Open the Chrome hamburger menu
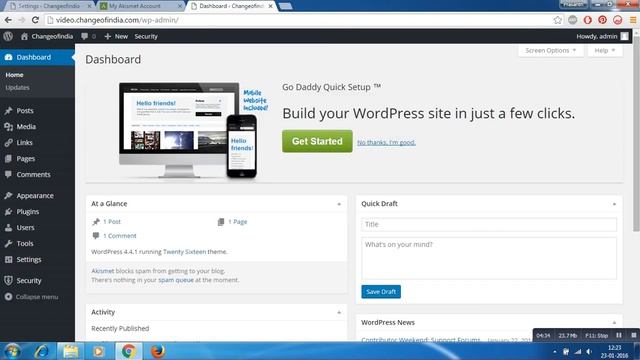This screenshot has height=360, width=640. tap(633, 20)
